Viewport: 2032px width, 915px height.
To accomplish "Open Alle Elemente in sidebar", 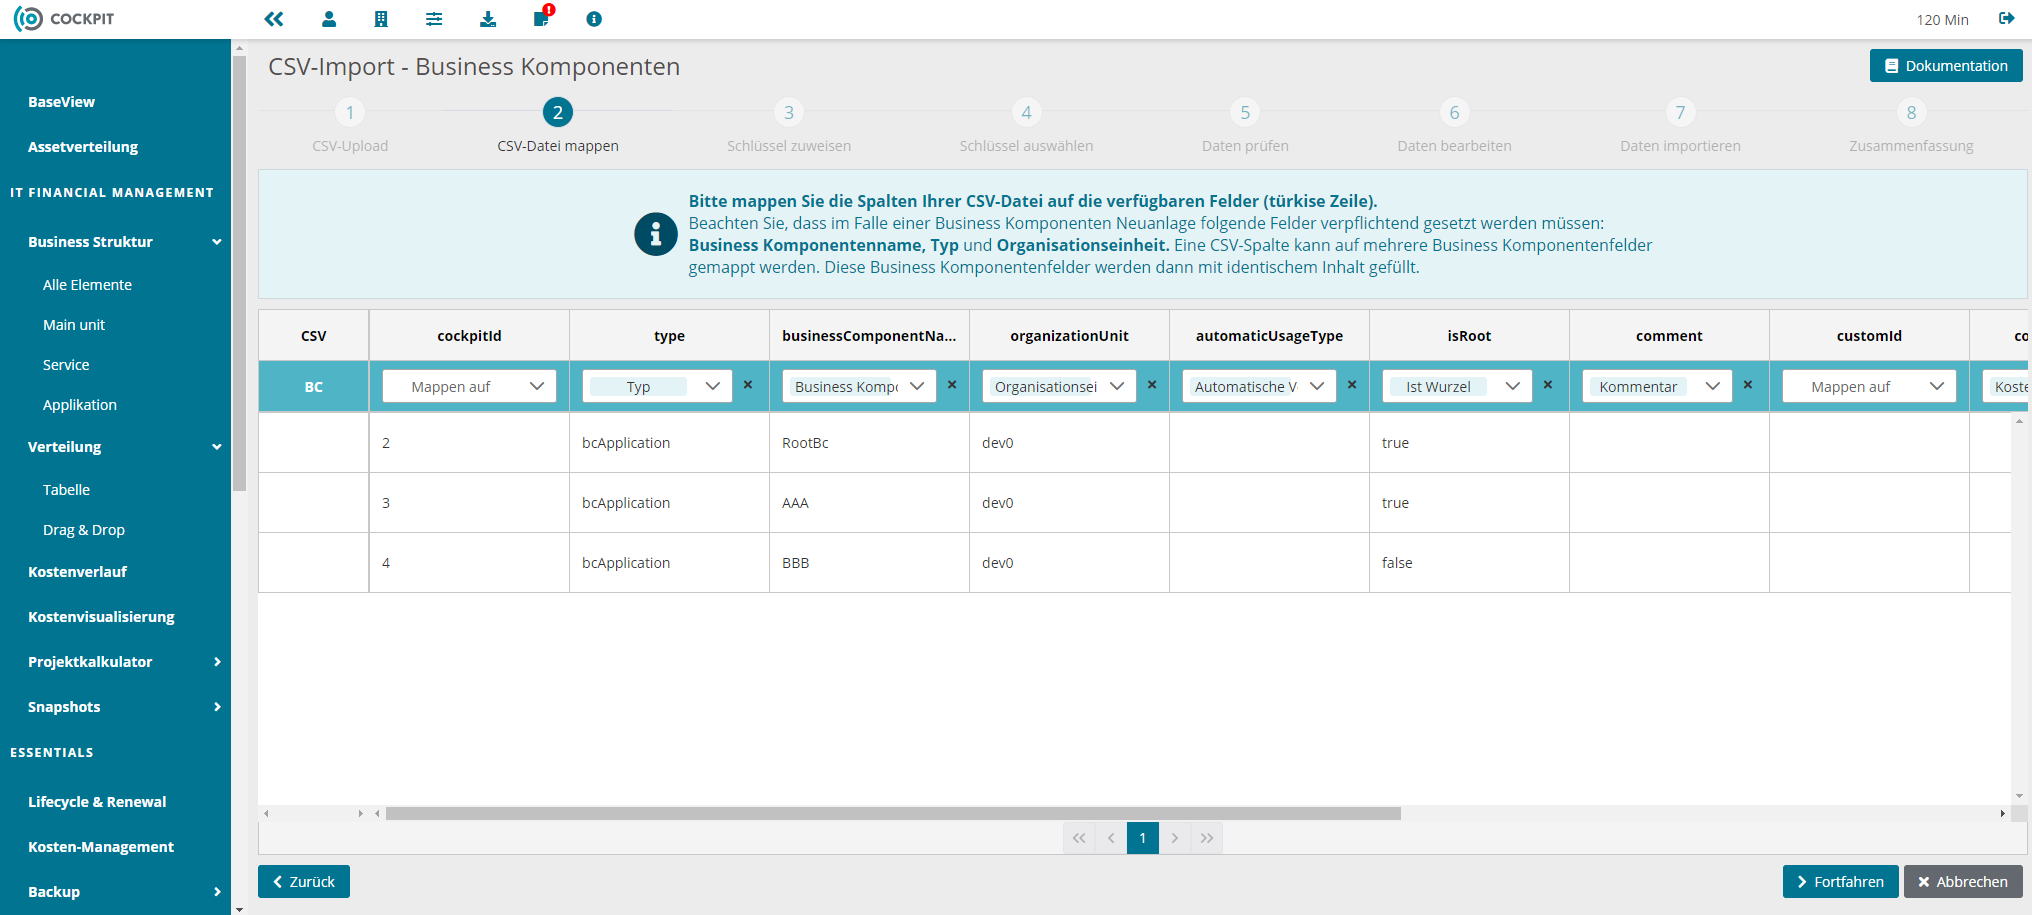I will 87,285.
